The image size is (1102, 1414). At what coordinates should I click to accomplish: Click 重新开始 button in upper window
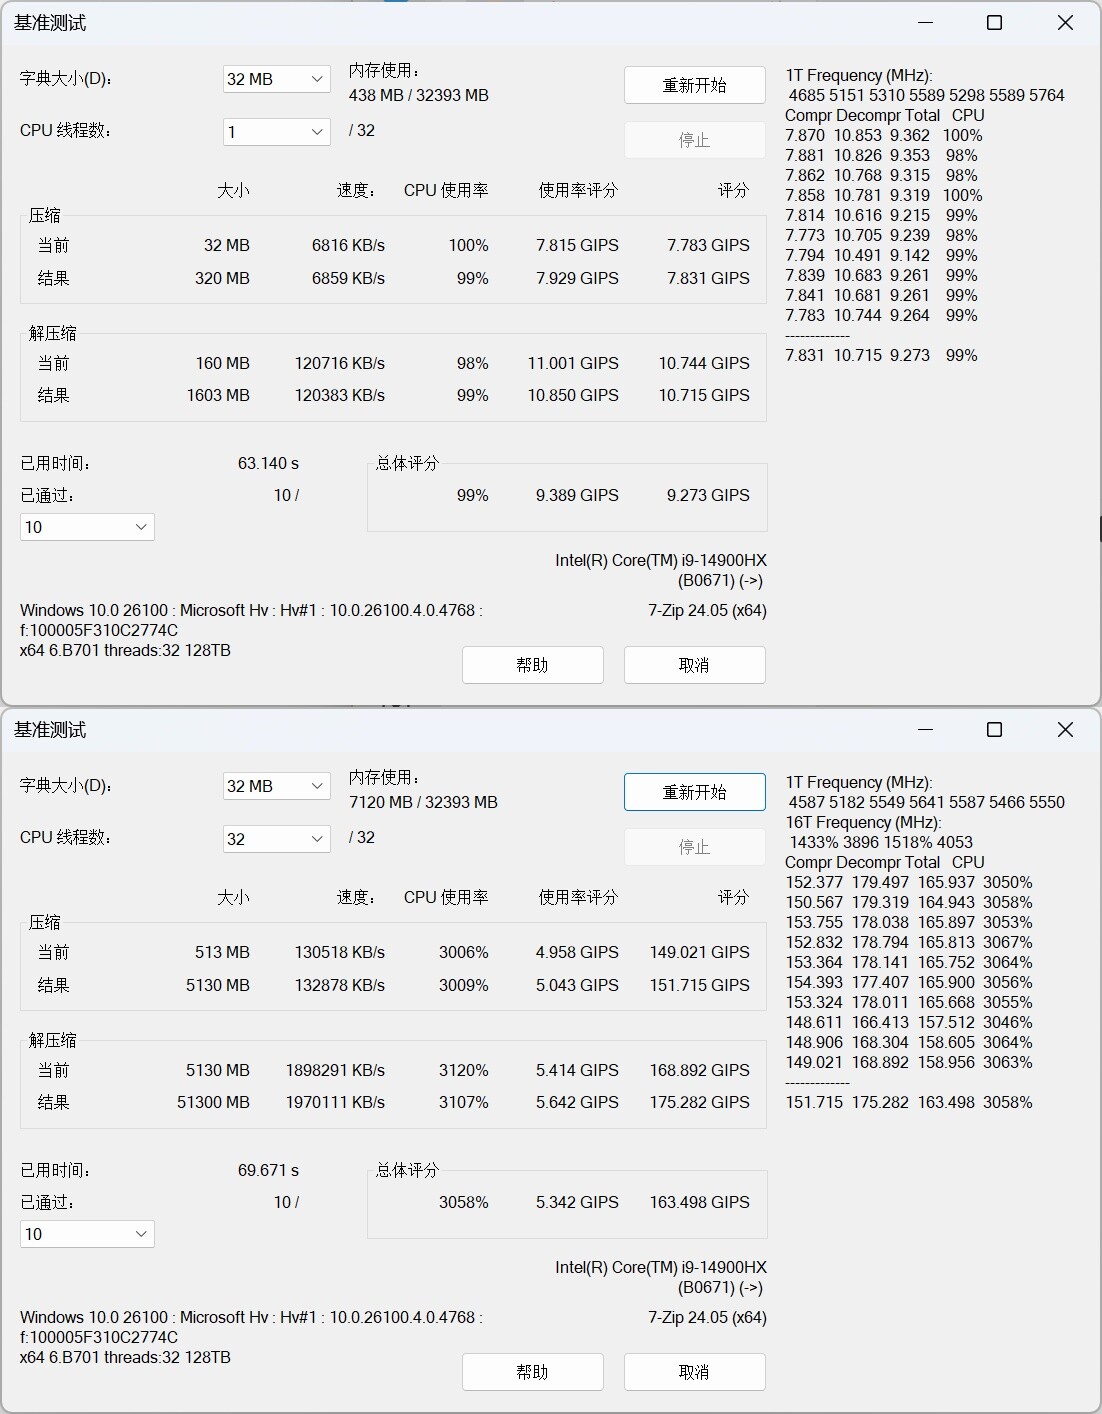coord(695,85)
